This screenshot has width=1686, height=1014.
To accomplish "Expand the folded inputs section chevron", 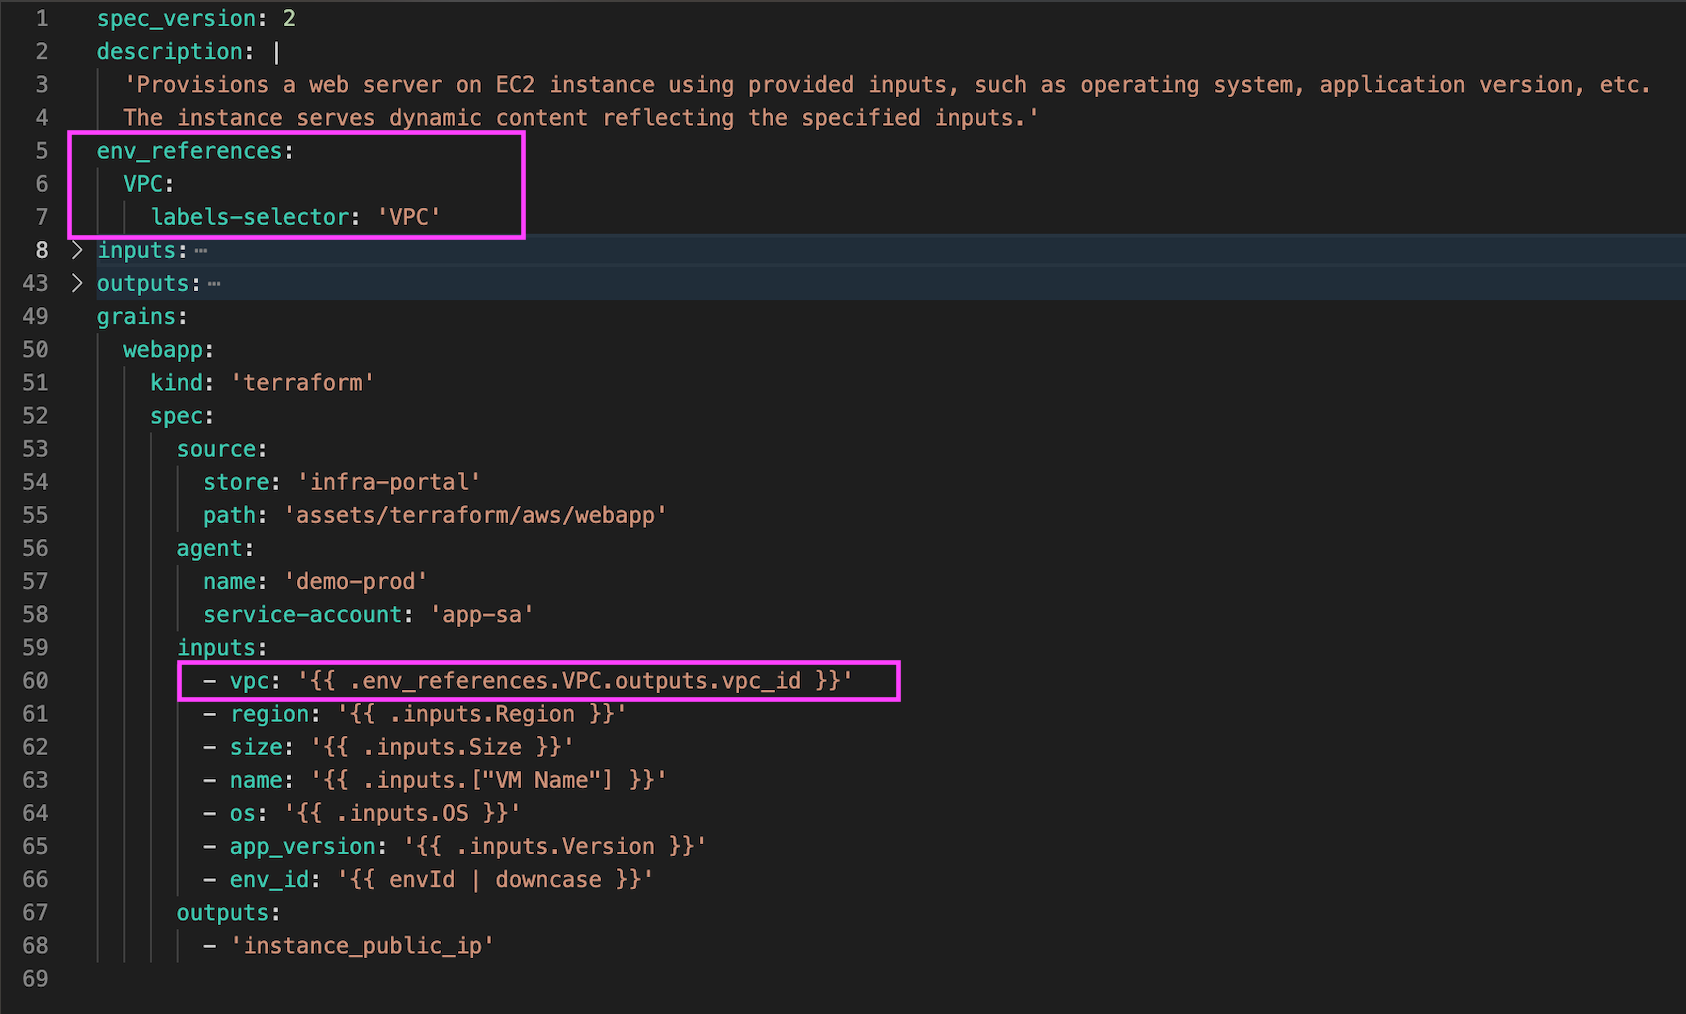I will click(77, 250).
